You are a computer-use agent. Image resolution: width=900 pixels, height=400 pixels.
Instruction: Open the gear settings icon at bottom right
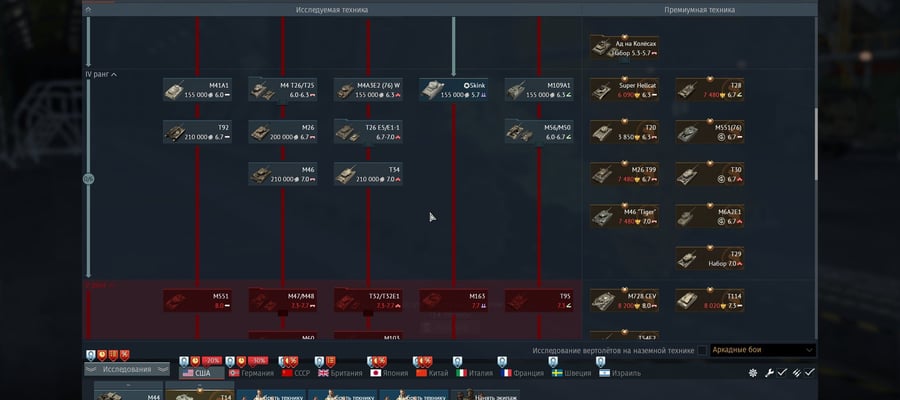tap(753, 373)
